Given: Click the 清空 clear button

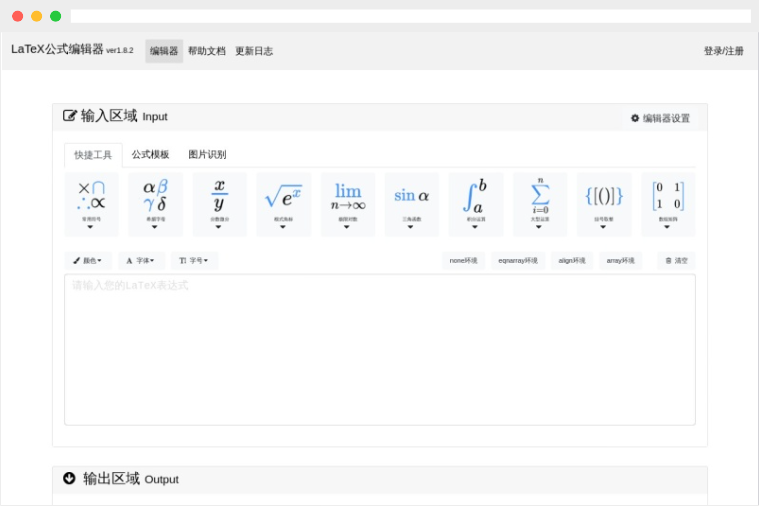Looking at the screenshot, I should (x=676, y=261).
